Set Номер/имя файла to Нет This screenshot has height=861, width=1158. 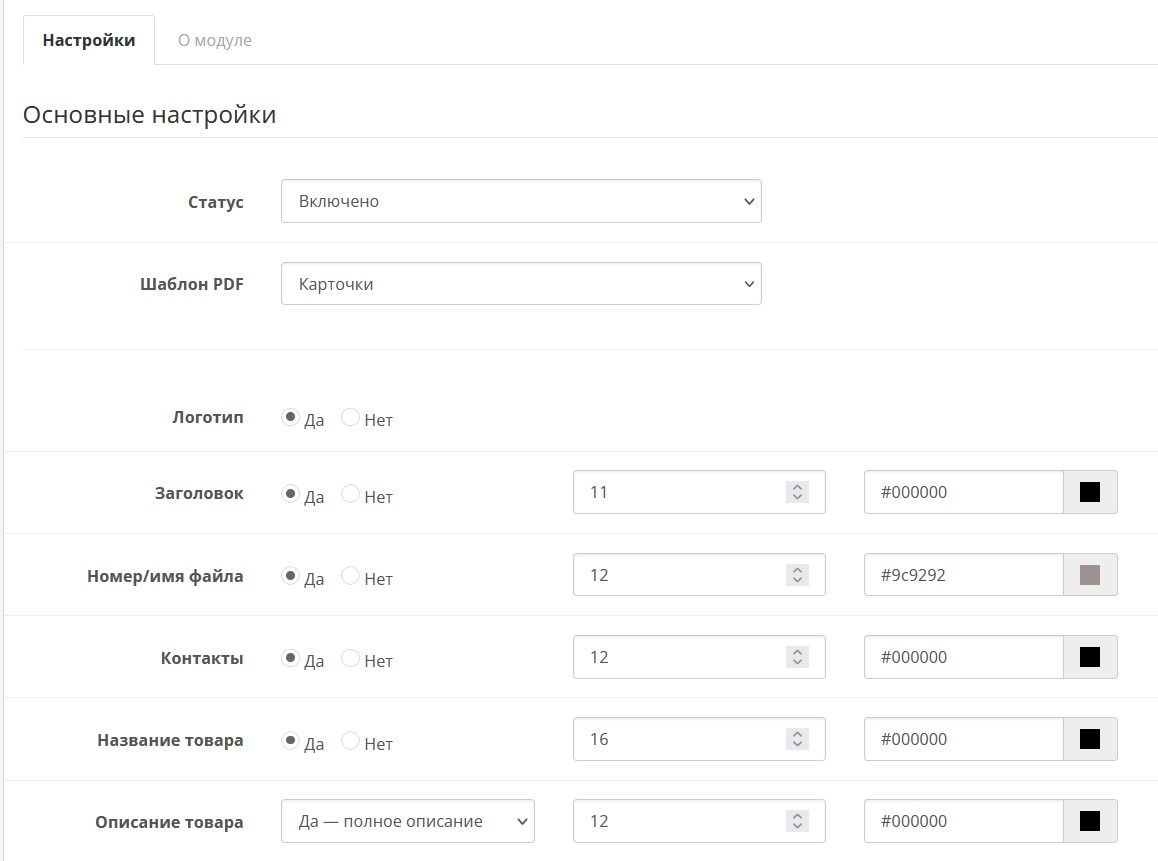pos(351,576)
